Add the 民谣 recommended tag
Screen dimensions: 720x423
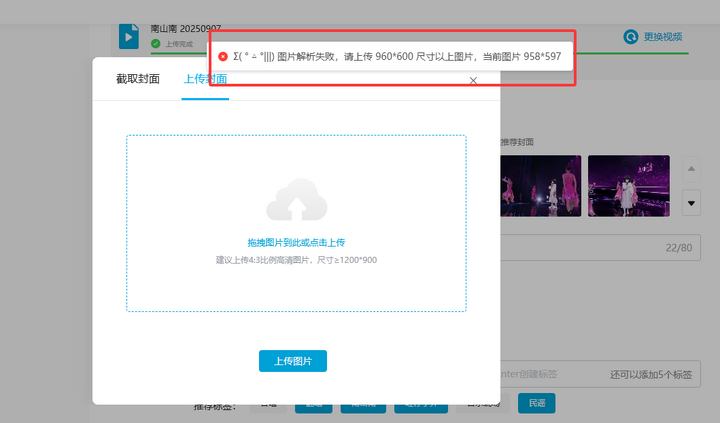pyautogui.click(x=537, y=403)
